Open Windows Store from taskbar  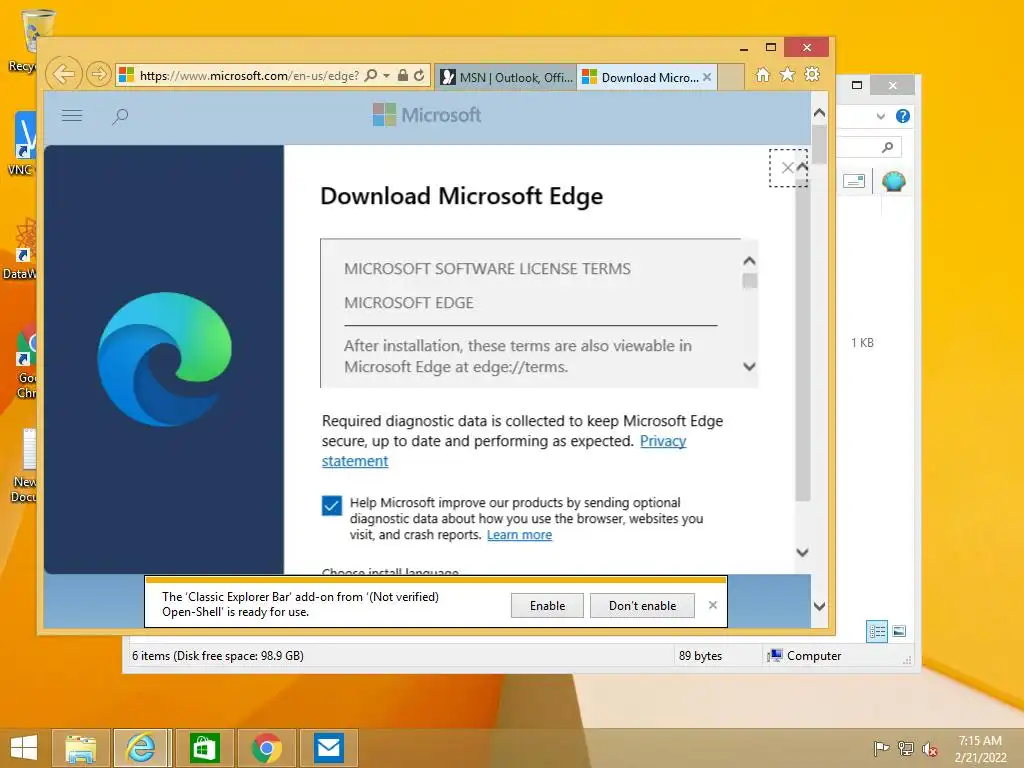coord(204,748)
